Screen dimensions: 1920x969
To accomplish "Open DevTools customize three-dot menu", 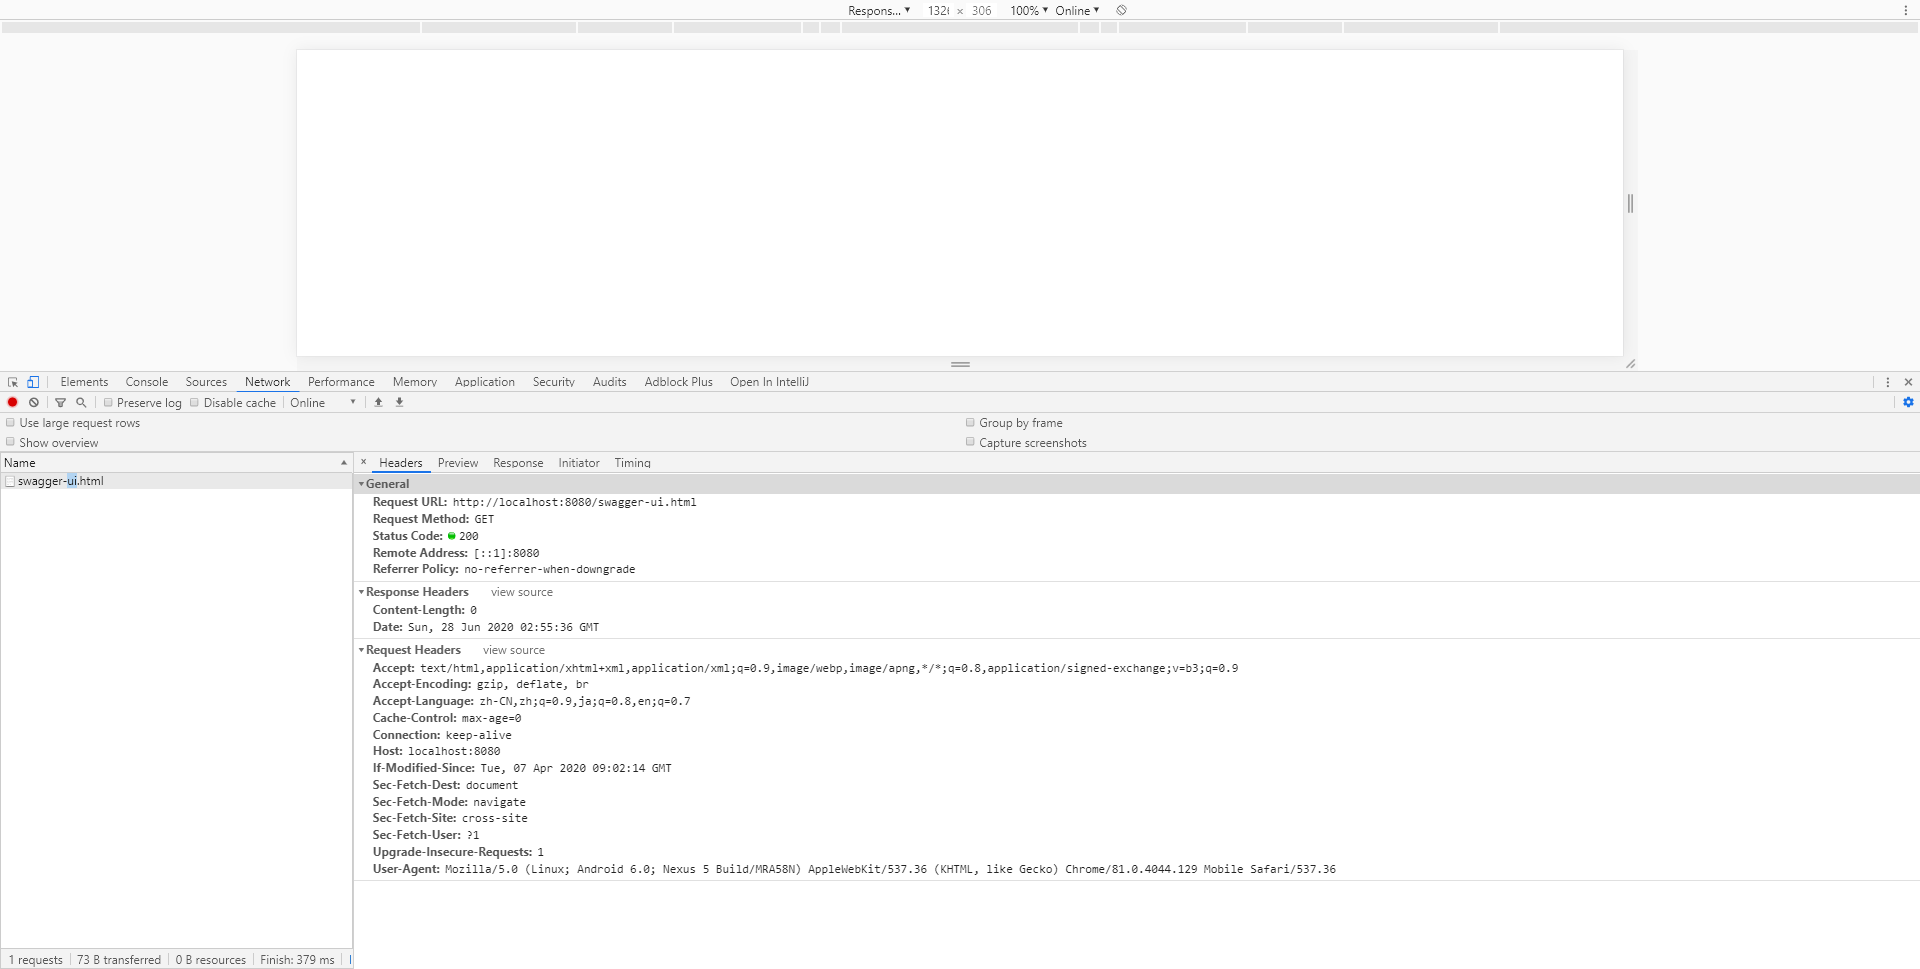I will (x=1888, y=382).
